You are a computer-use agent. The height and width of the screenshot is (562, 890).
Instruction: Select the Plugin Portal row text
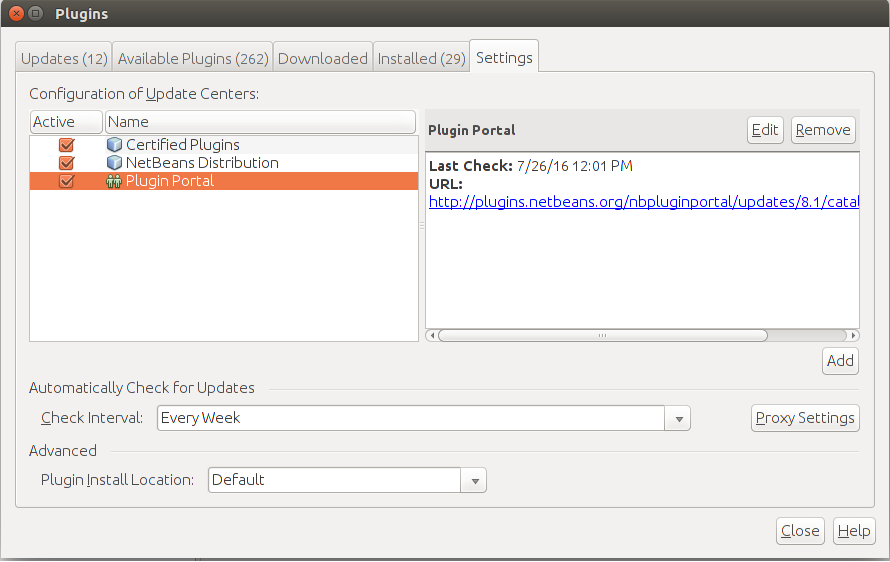pyautogui.click(x=170, y=181)
